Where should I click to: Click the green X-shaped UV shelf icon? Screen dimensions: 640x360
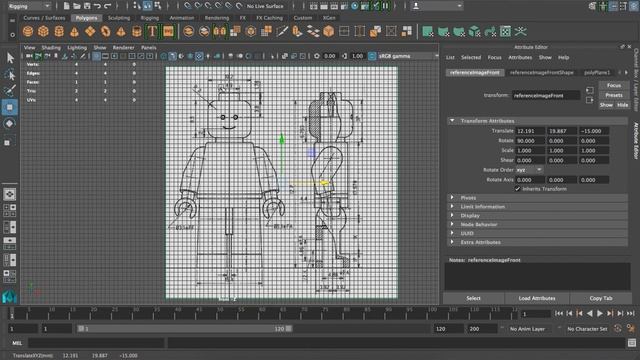pos(521,31)
